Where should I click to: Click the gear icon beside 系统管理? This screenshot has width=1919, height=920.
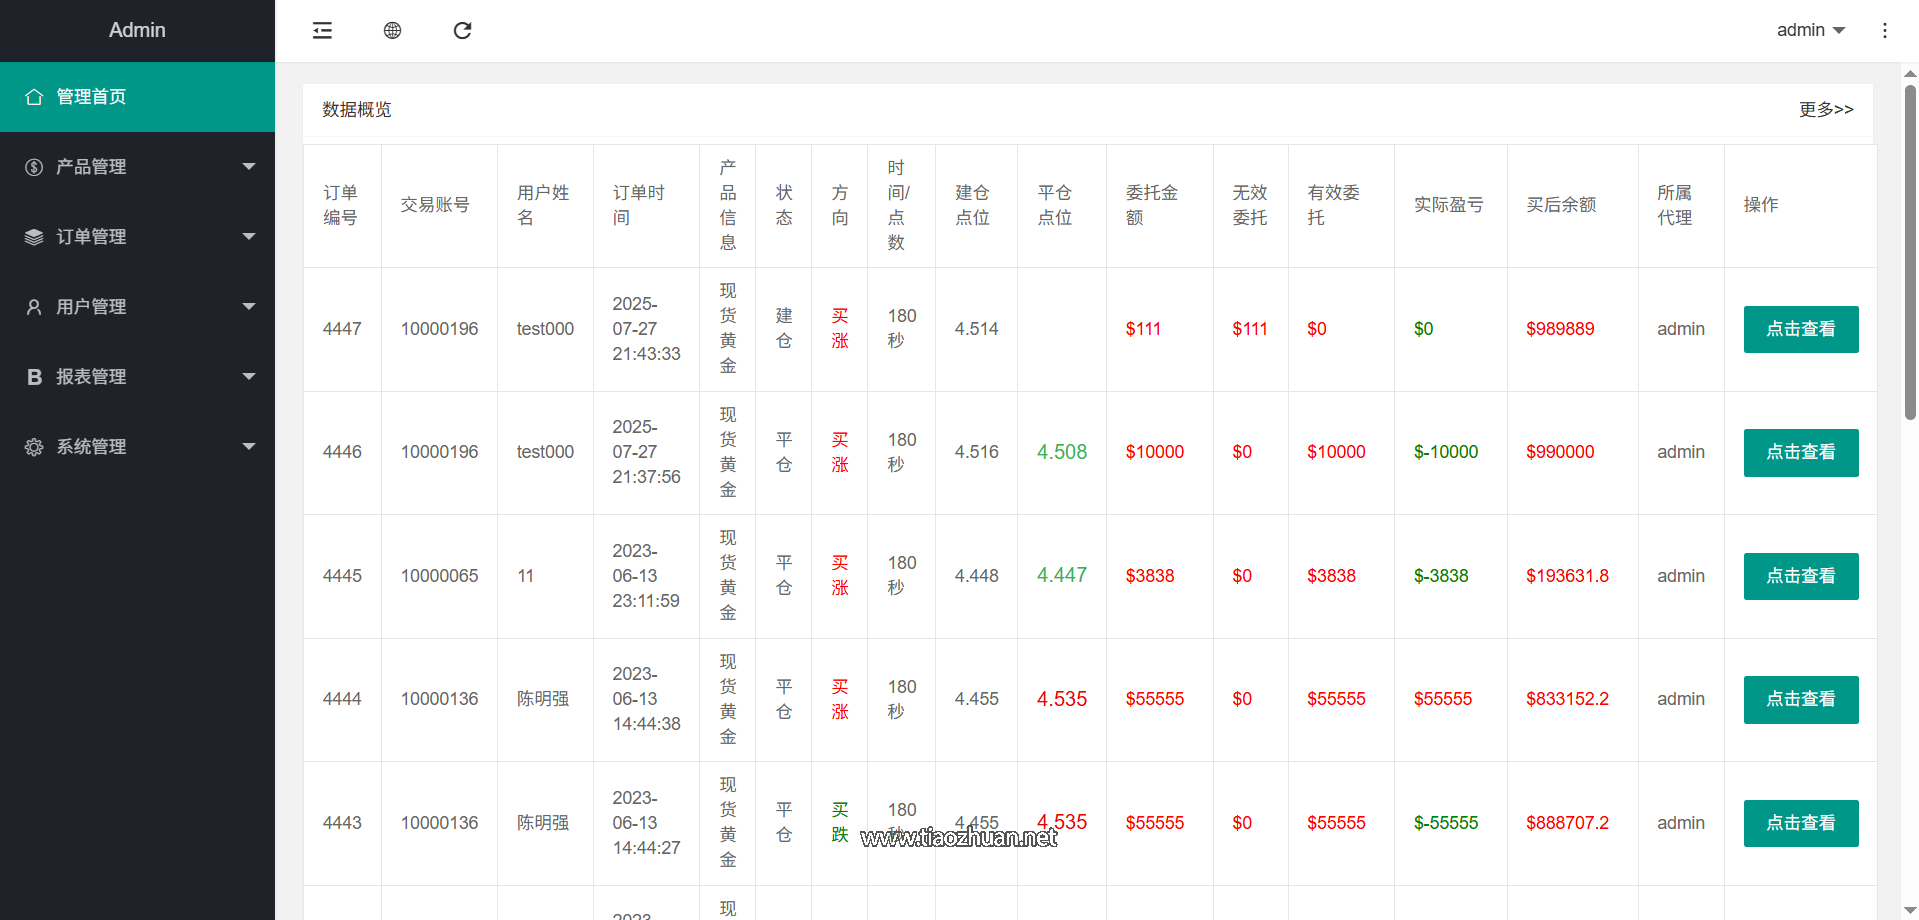(34, 447)
